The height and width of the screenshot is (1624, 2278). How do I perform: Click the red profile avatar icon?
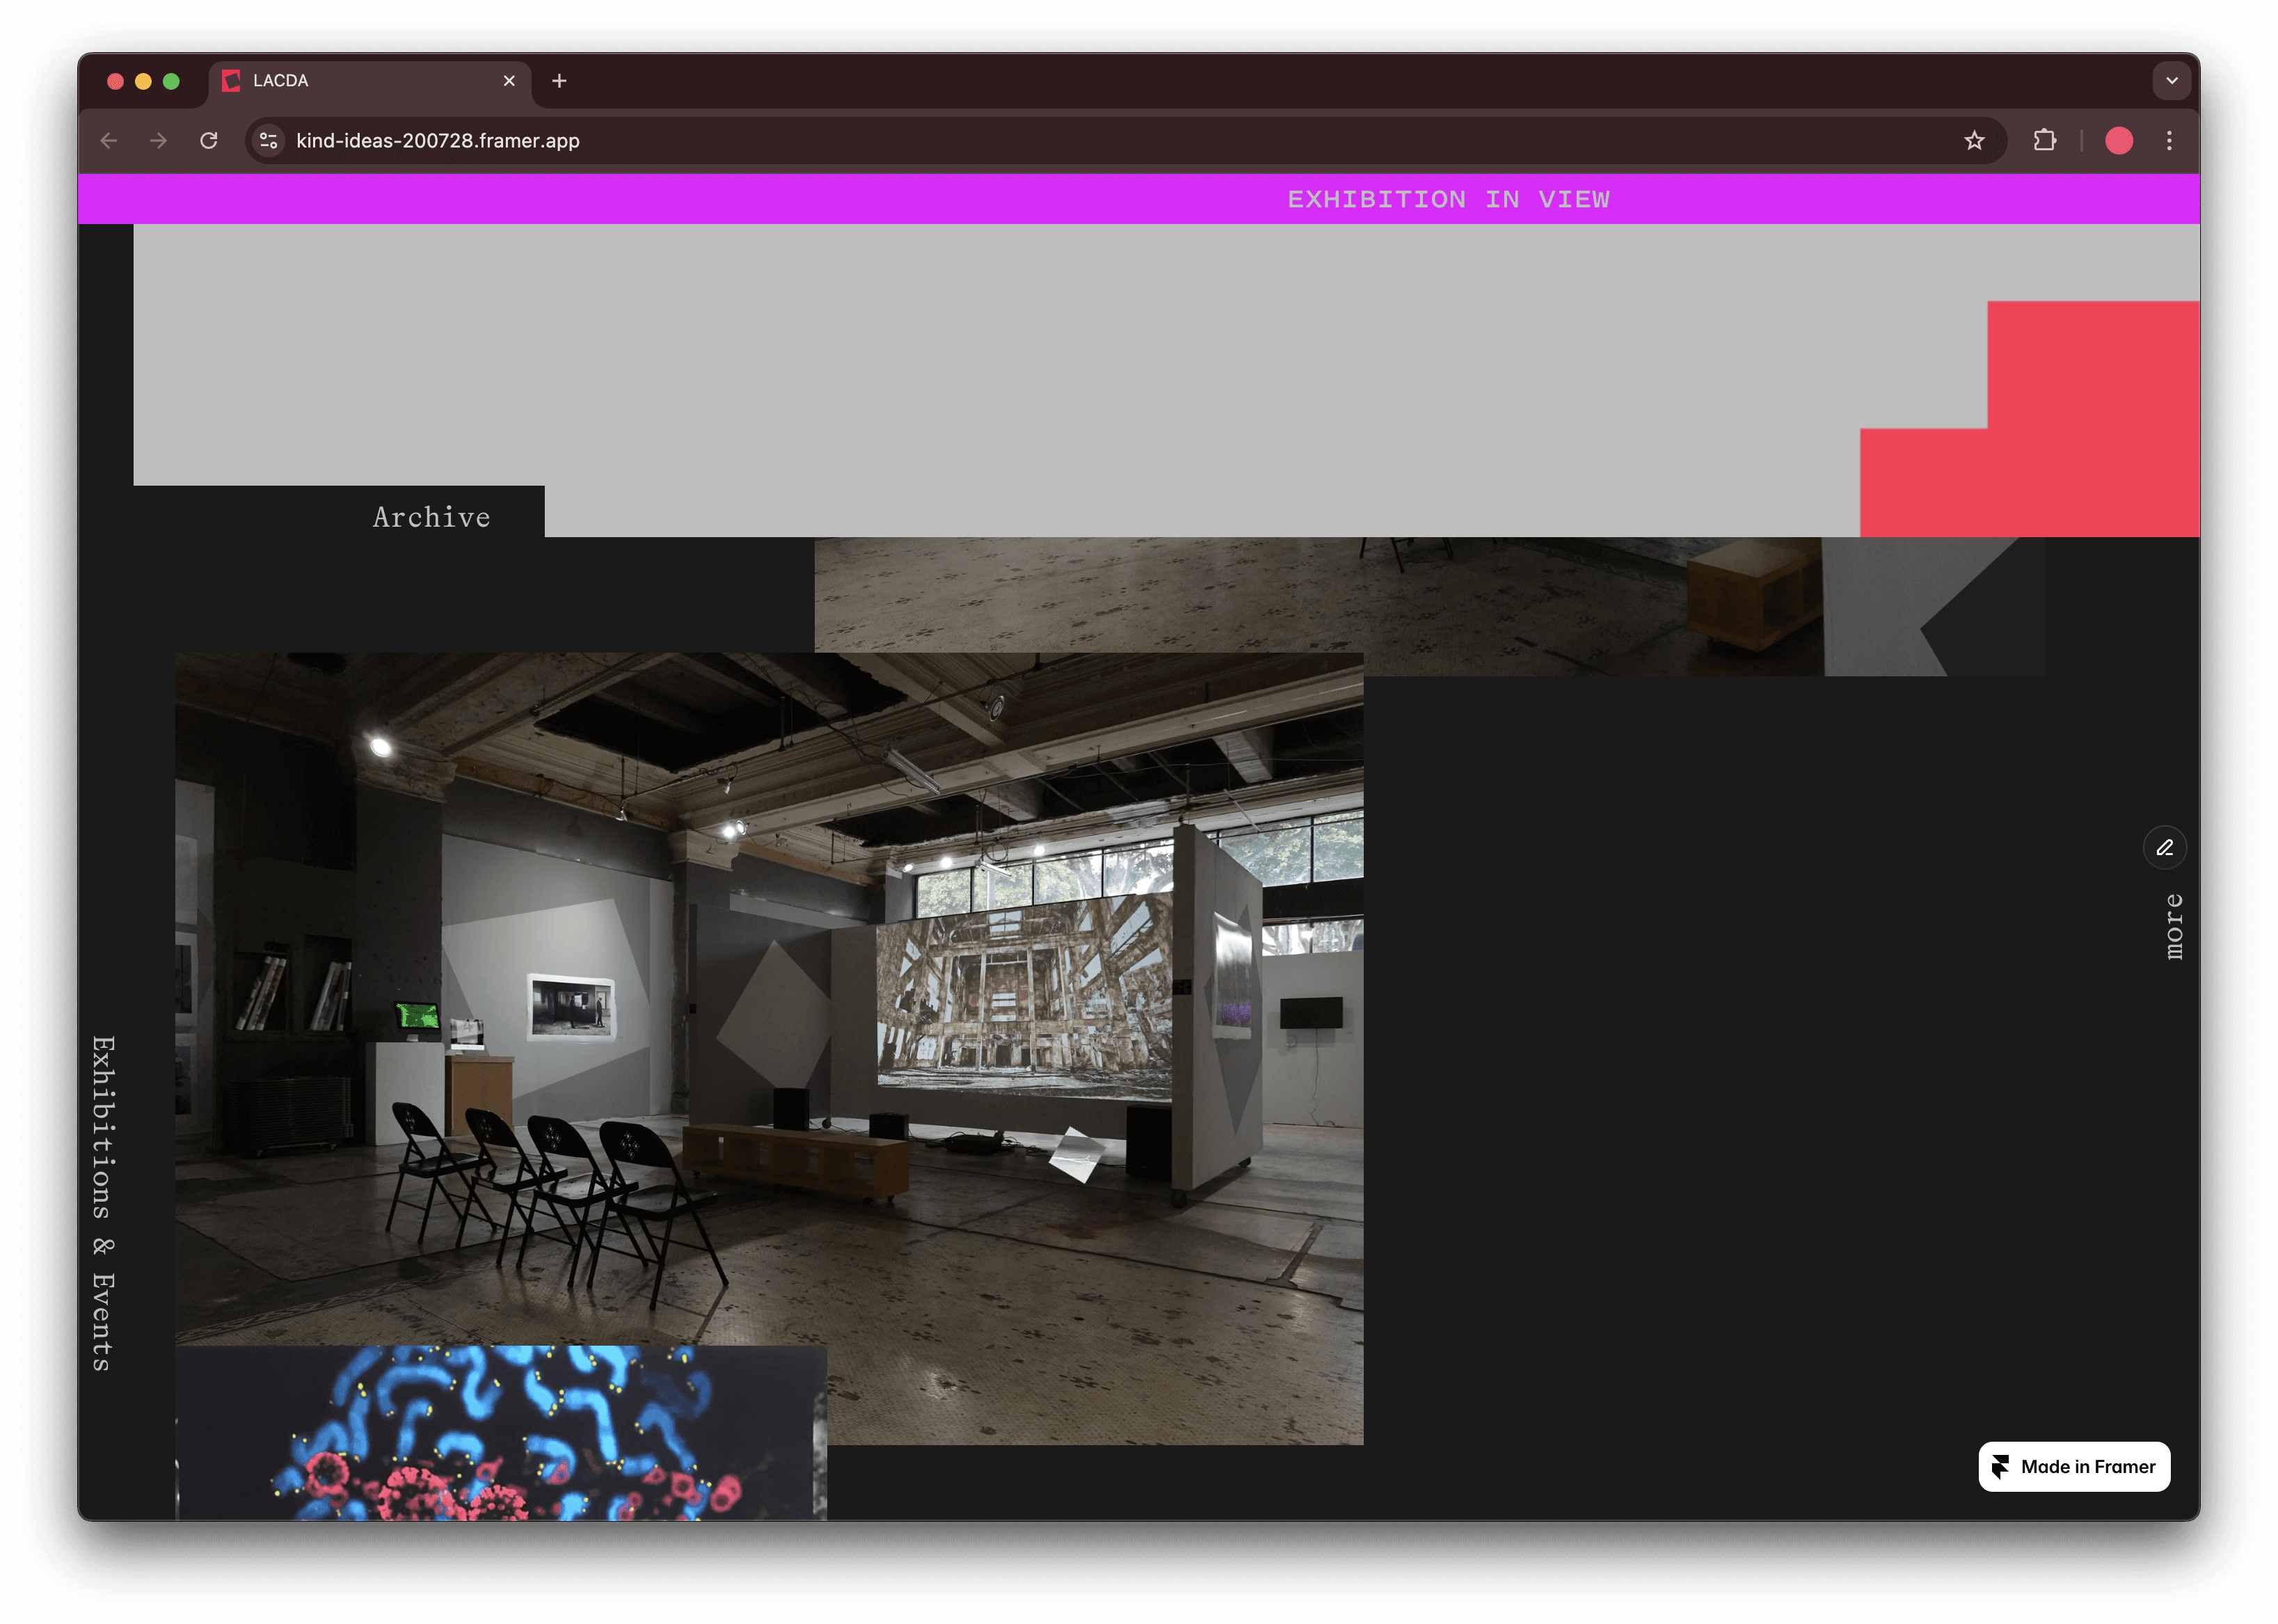click(x=2118, y=141)
